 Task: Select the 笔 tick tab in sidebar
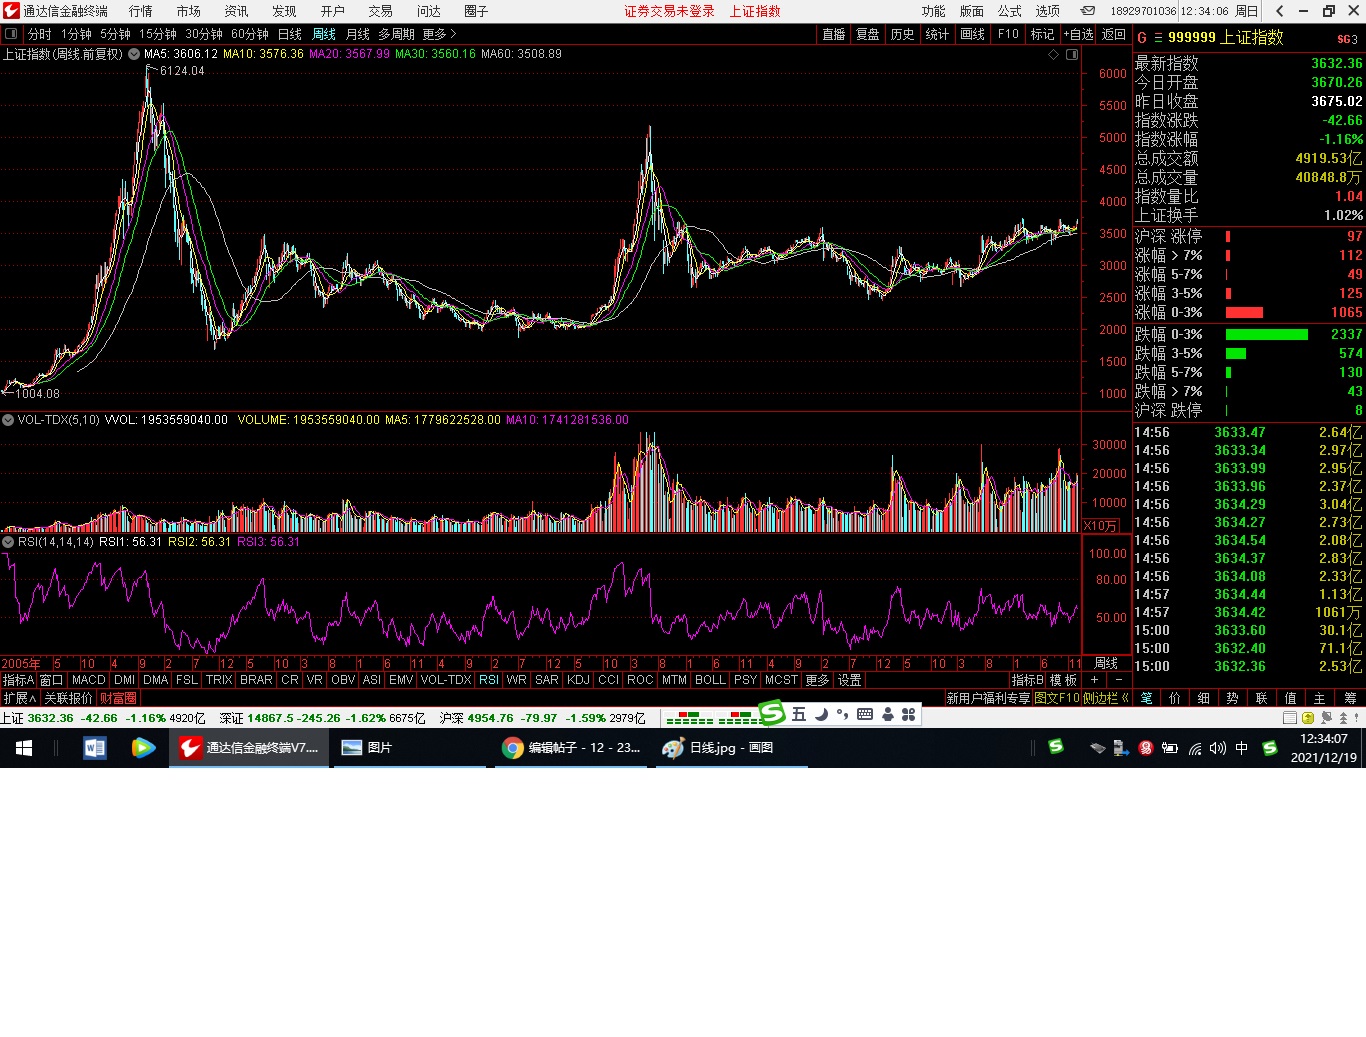point(1146,698)
